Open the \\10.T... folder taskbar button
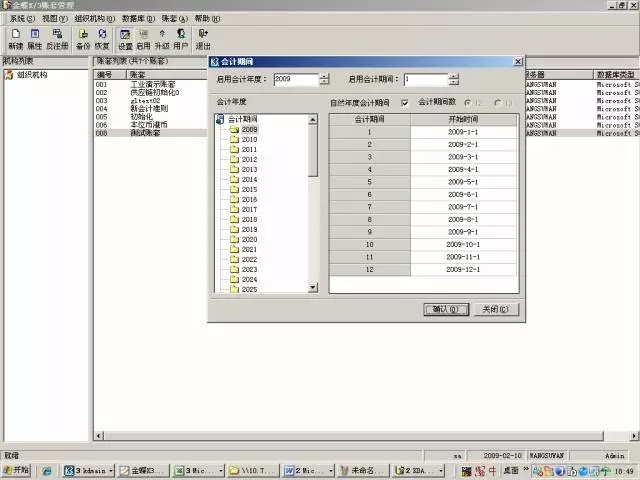Viewport: 640px width, 480px height. coord(253,471)
